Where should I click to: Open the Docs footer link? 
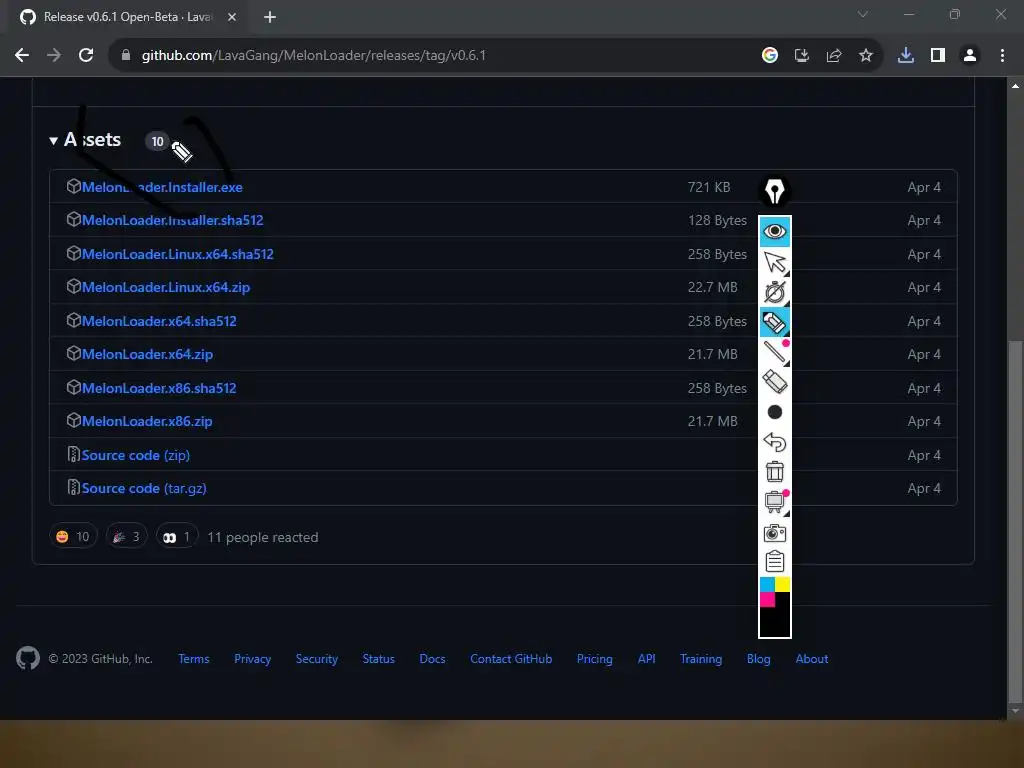432,659
